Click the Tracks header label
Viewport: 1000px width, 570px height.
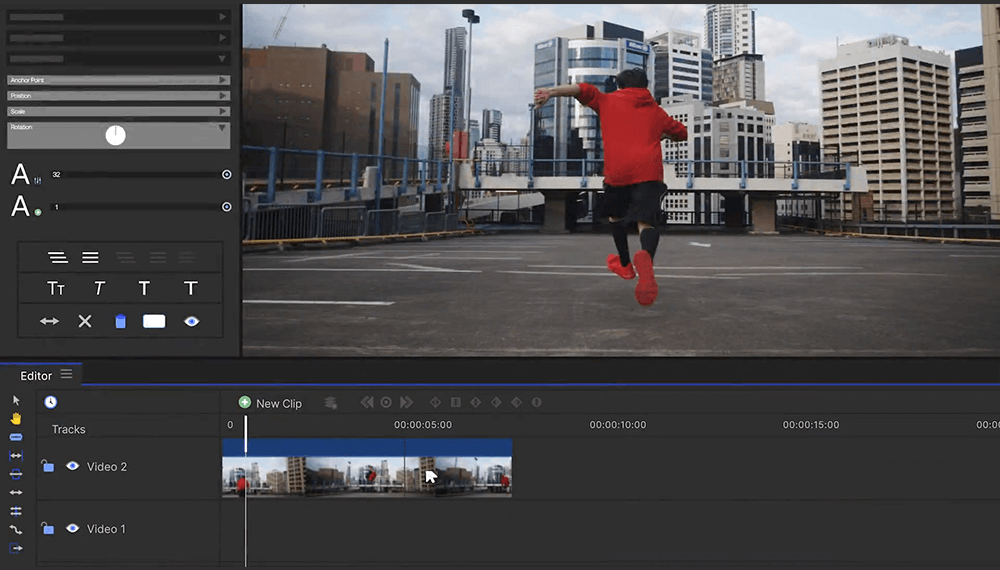(68, 429)
